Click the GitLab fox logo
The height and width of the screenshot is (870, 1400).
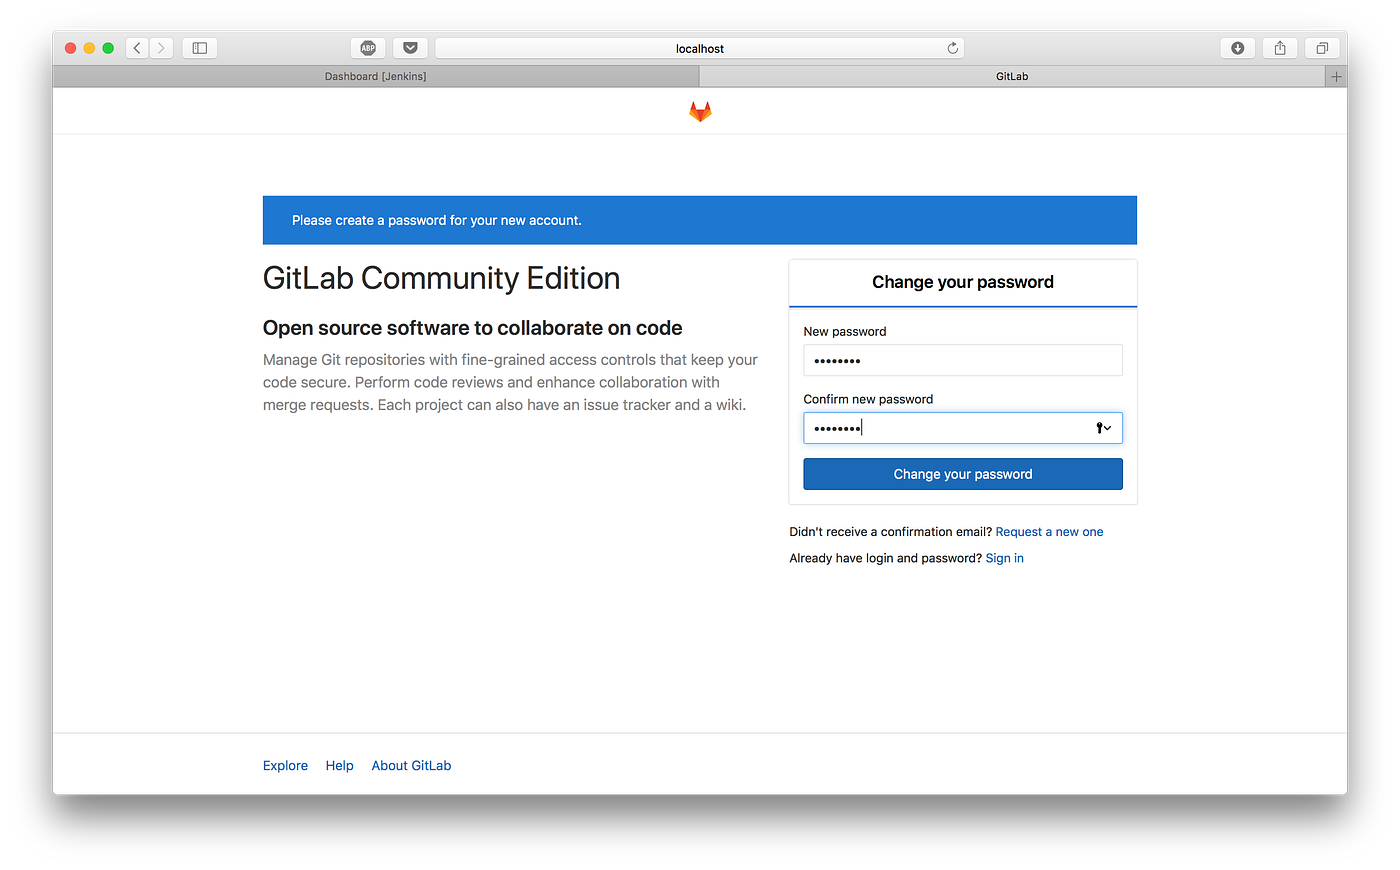[x=700, y=111]
